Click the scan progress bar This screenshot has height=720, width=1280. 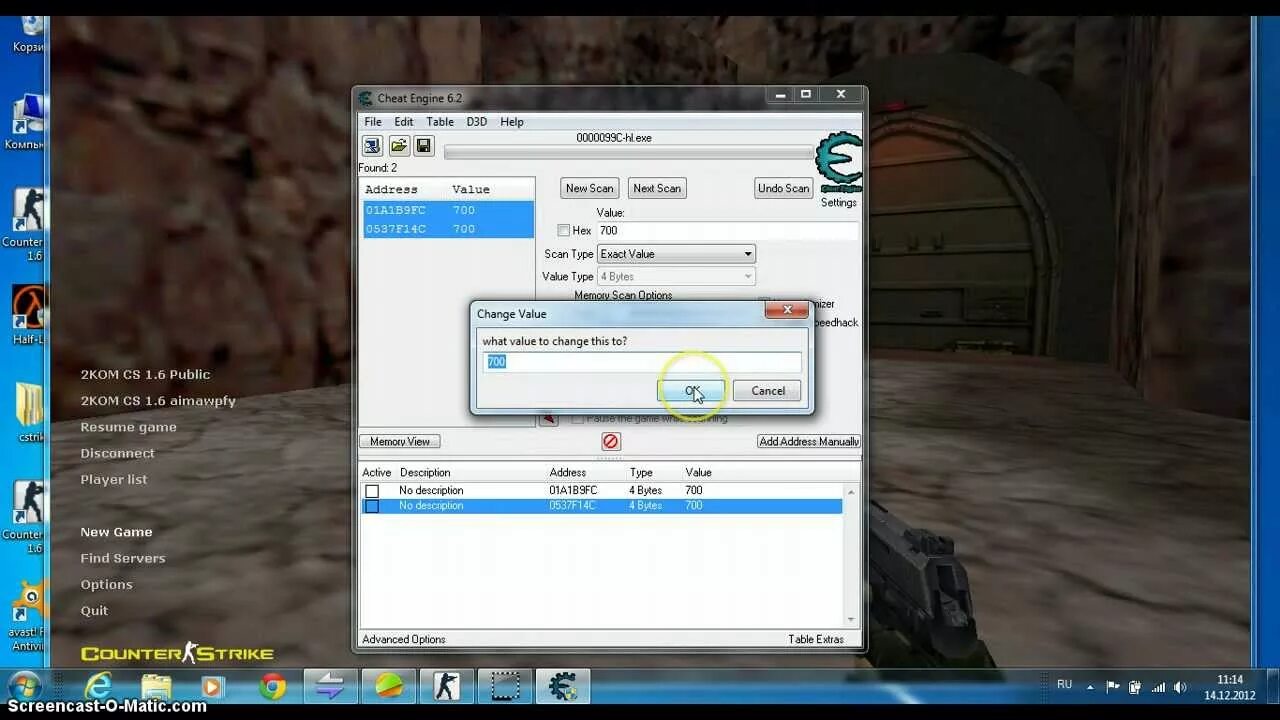[x=628, y=152]
